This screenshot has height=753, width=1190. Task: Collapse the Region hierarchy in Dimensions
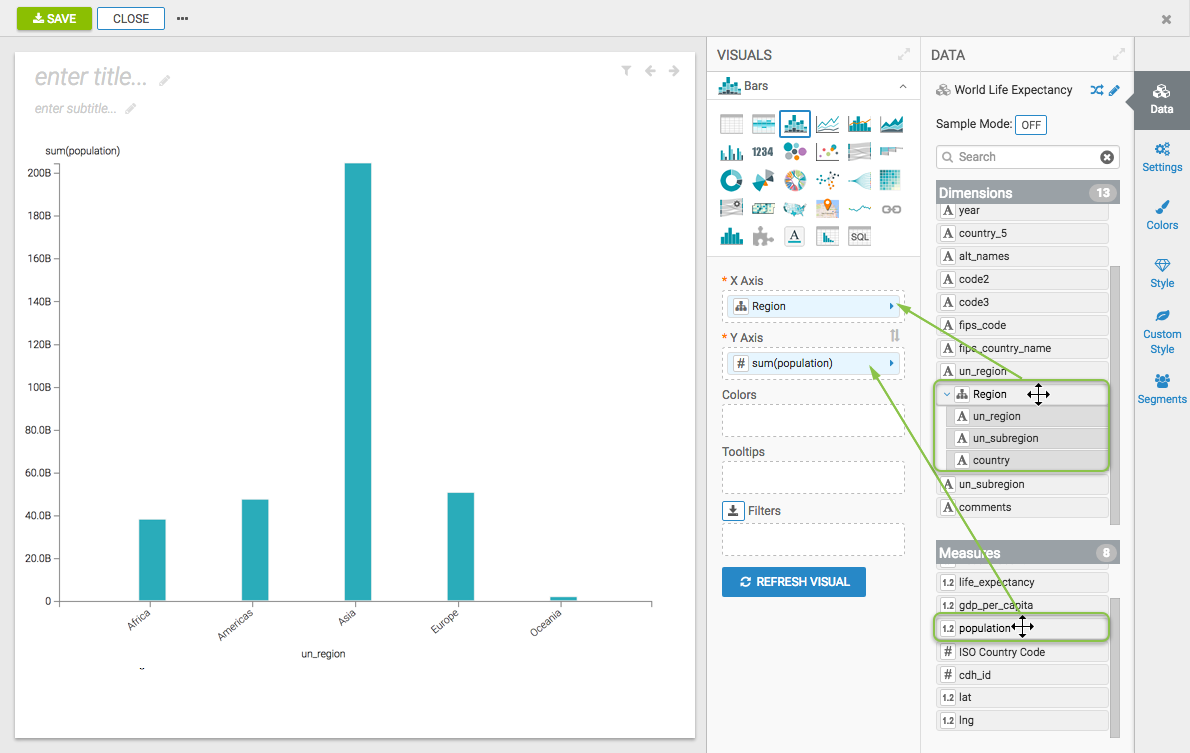(x=947, y=394)
